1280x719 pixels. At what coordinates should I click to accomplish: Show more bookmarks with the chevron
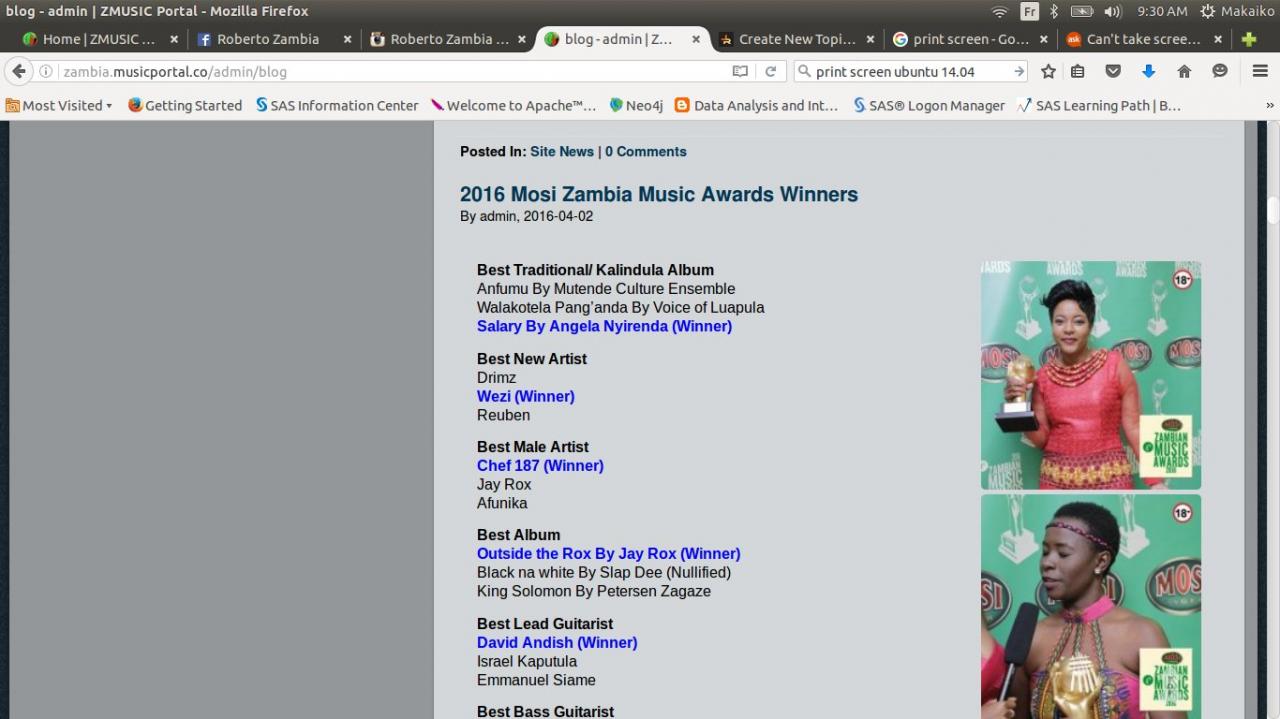coord(1270,105)
